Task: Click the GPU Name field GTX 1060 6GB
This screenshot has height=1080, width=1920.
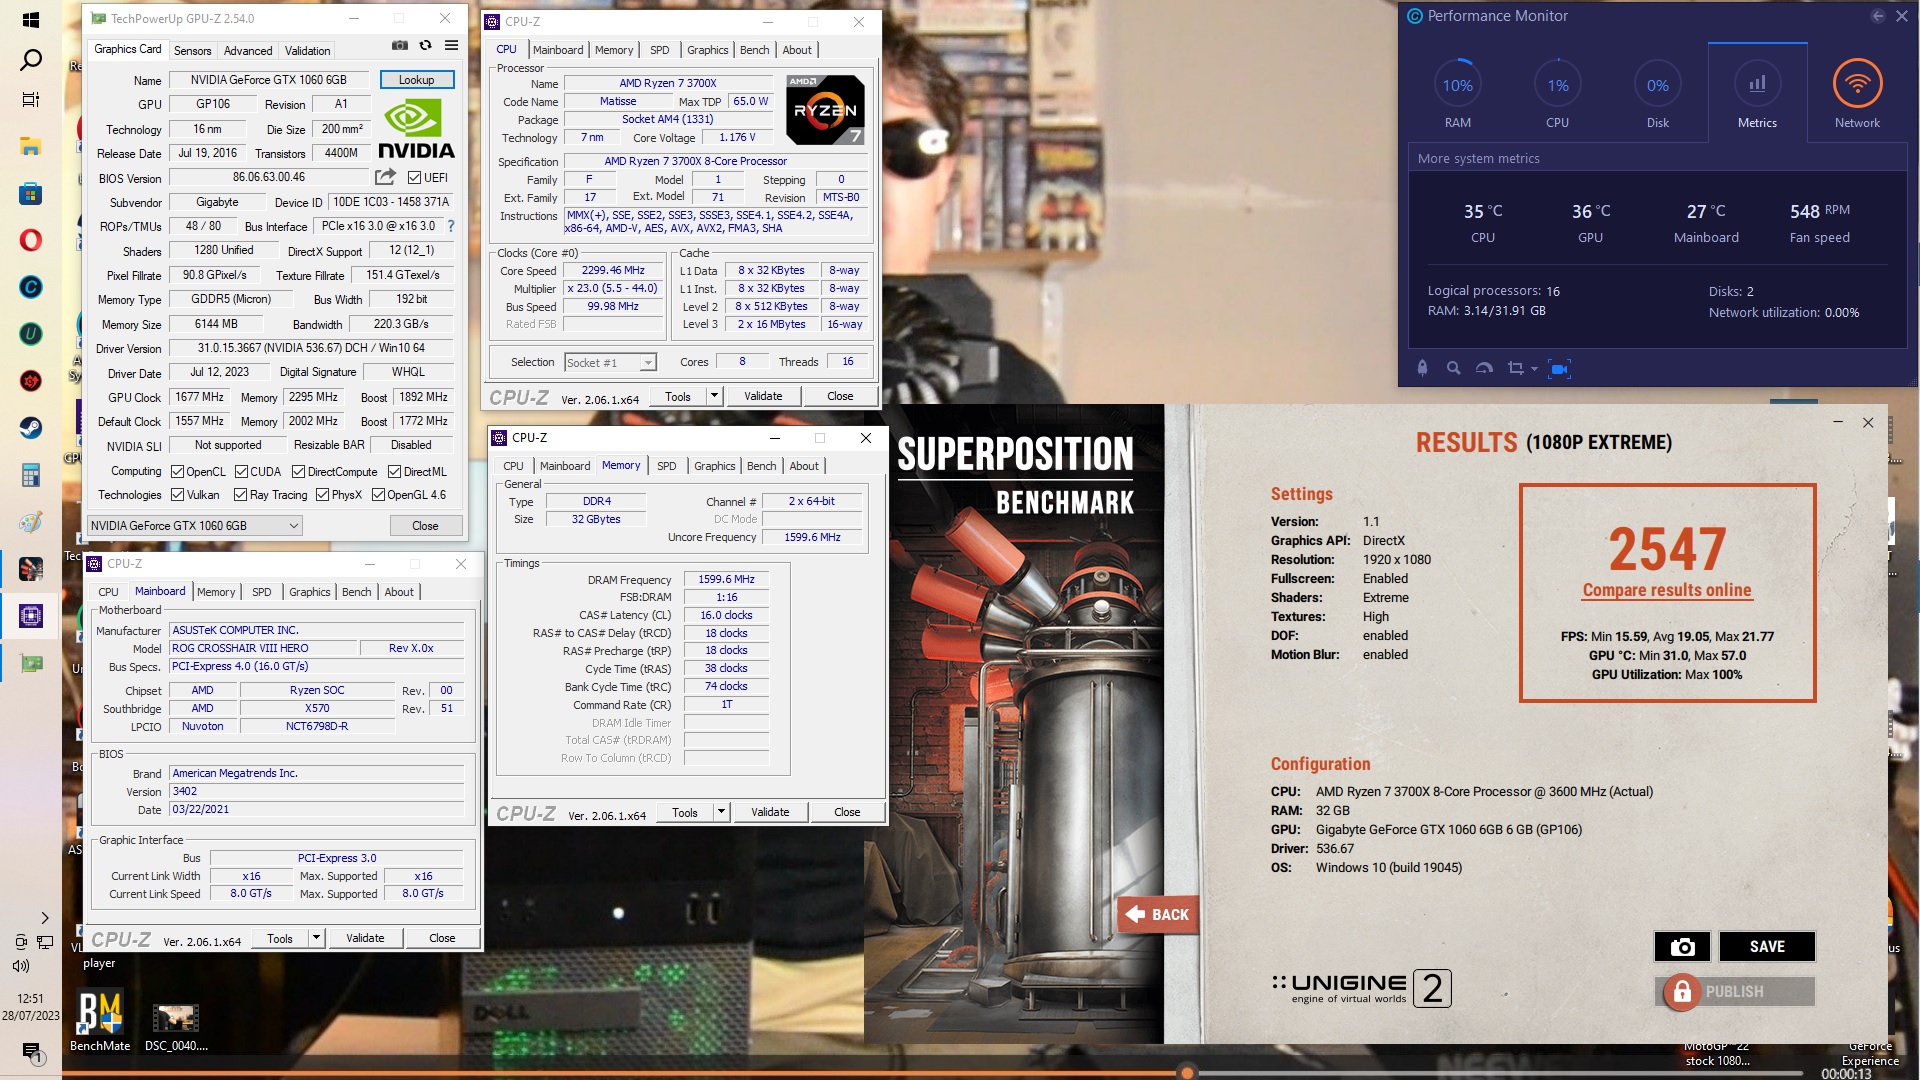Action: [x=269, y=80]
